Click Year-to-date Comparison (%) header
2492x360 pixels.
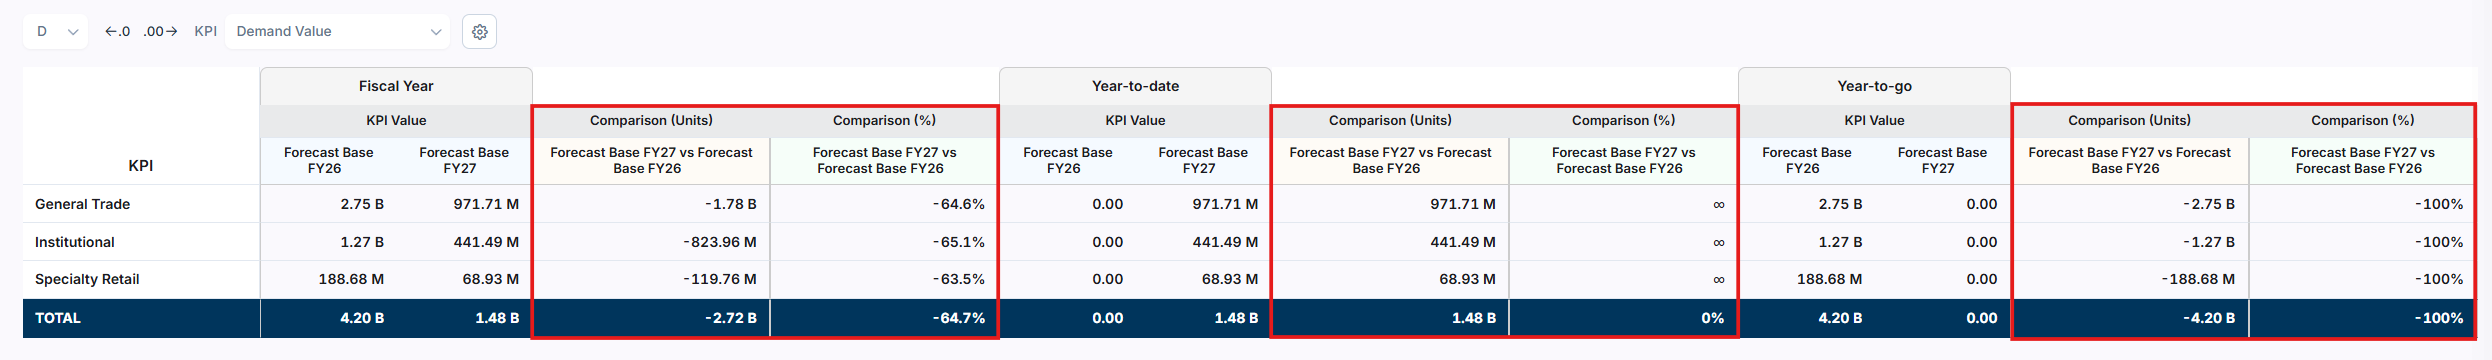coord(1623,120)
